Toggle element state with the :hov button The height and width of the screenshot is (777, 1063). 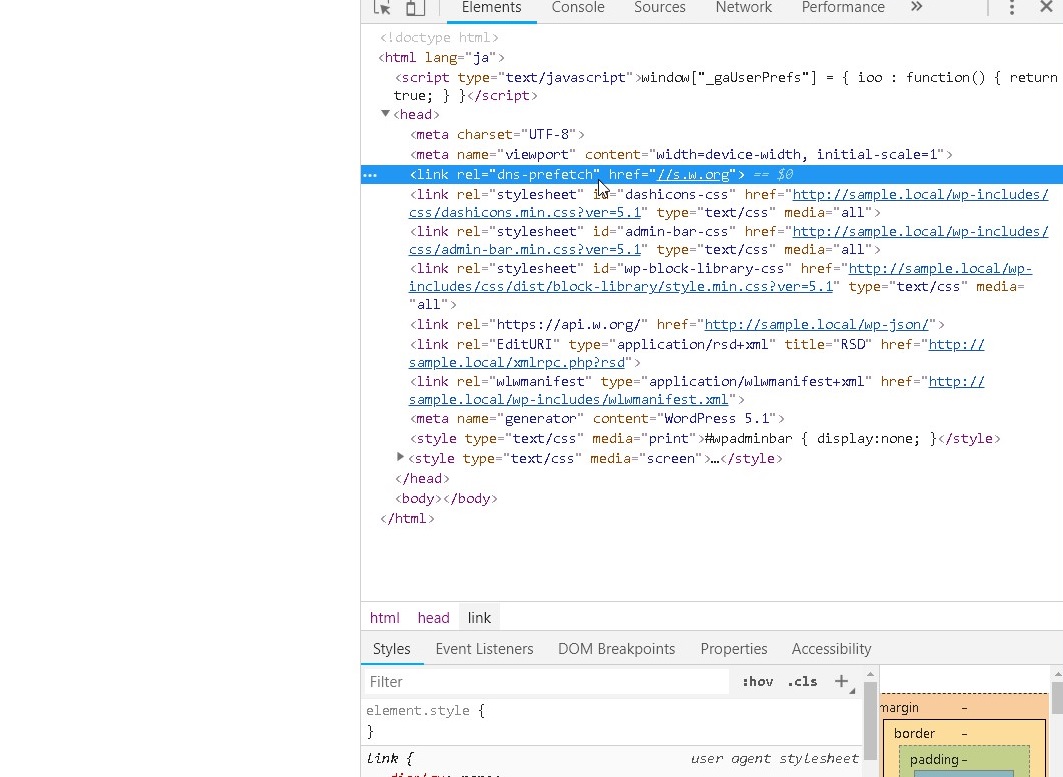coord(757,681)
